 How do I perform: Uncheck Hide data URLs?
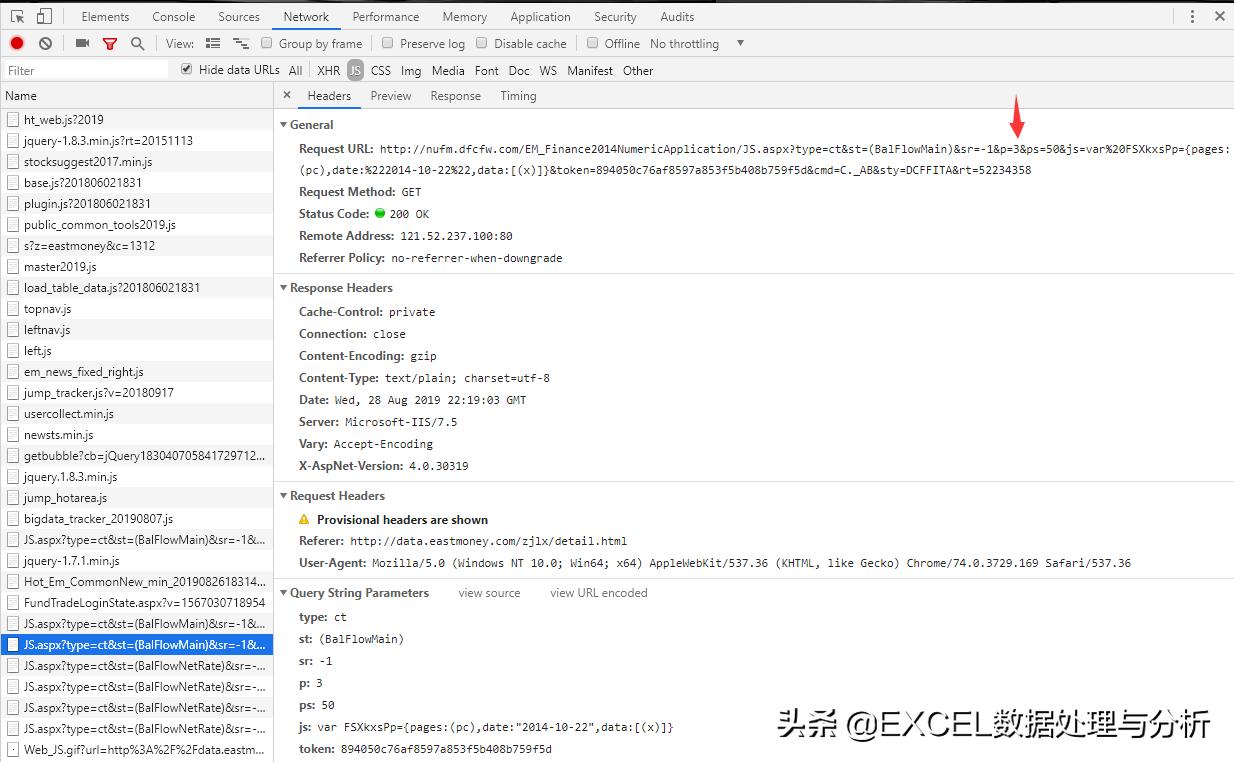(x=185, y=69)
